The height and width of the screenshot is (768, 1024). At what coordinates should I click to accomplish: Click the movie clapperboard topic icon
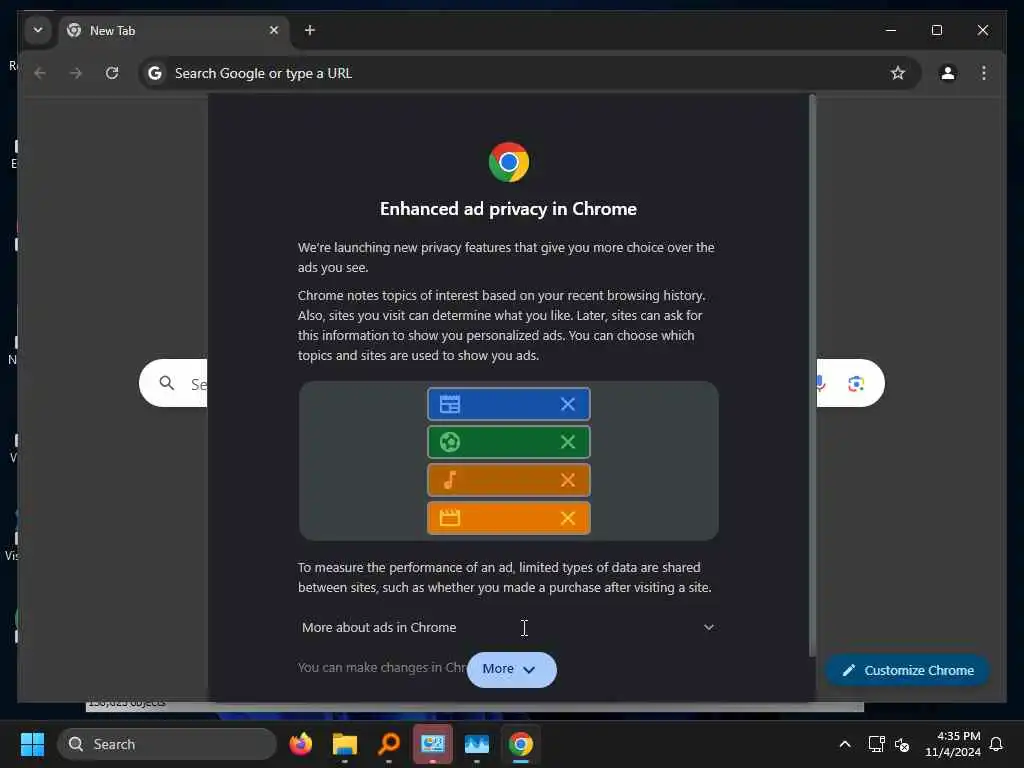pos(449,518)
